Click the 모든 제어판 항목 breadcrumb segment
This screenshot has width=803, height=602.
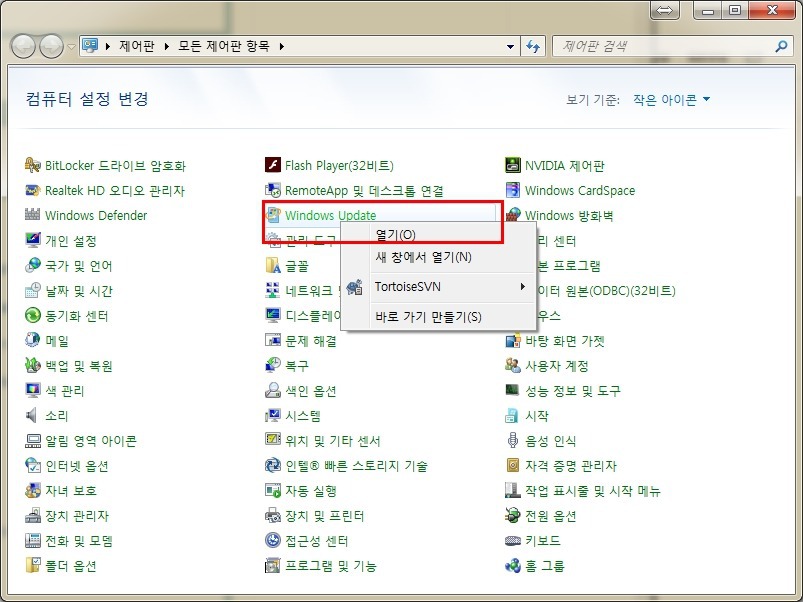pos(224,46)
